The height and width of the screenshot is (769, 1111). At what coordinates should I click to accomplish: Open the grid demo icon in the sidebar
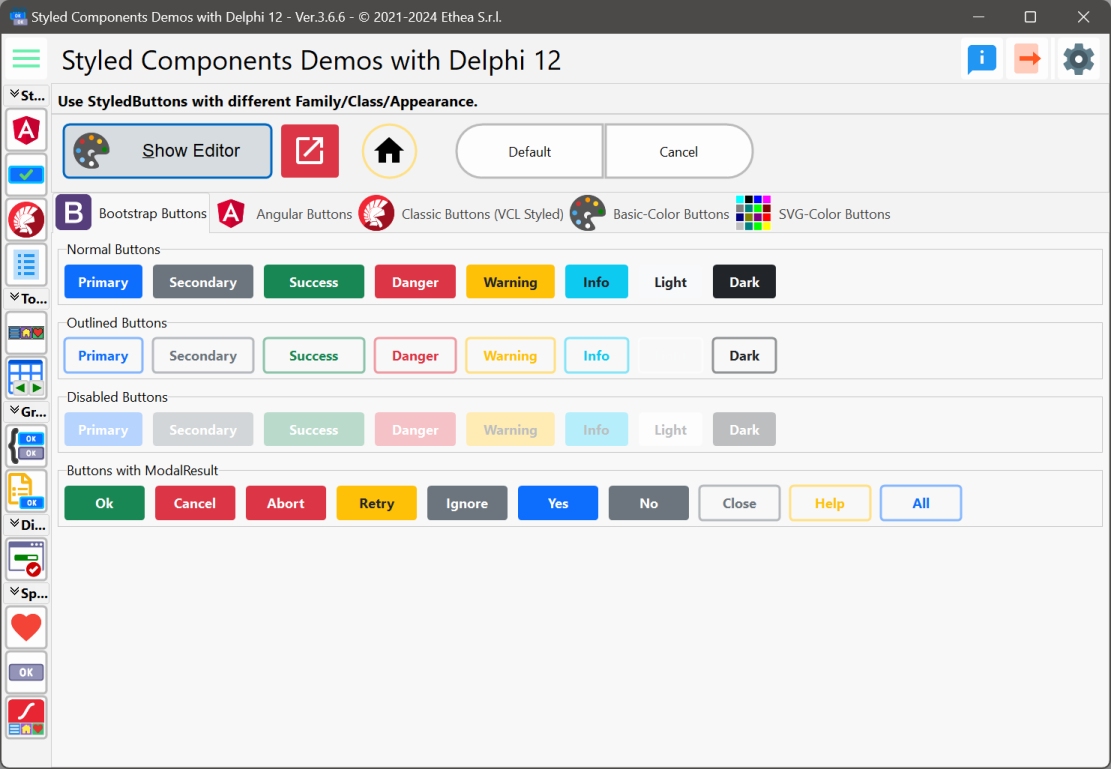[x=26, y=377]
